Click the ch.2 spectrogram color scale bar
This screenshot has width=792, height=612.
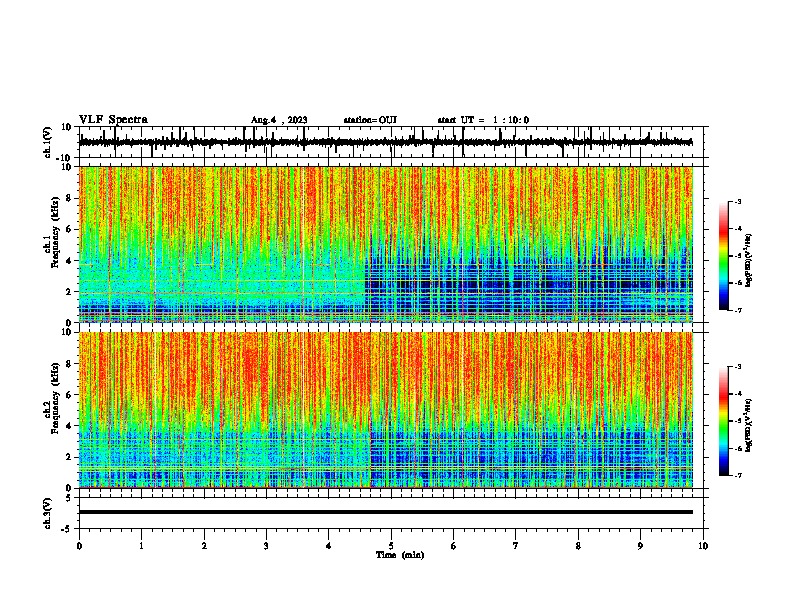[x=724, y=421]
